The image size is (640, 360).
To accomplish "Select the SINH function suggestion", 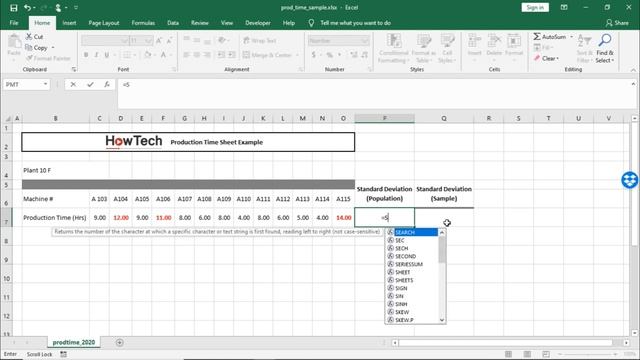I will point(412,304).
